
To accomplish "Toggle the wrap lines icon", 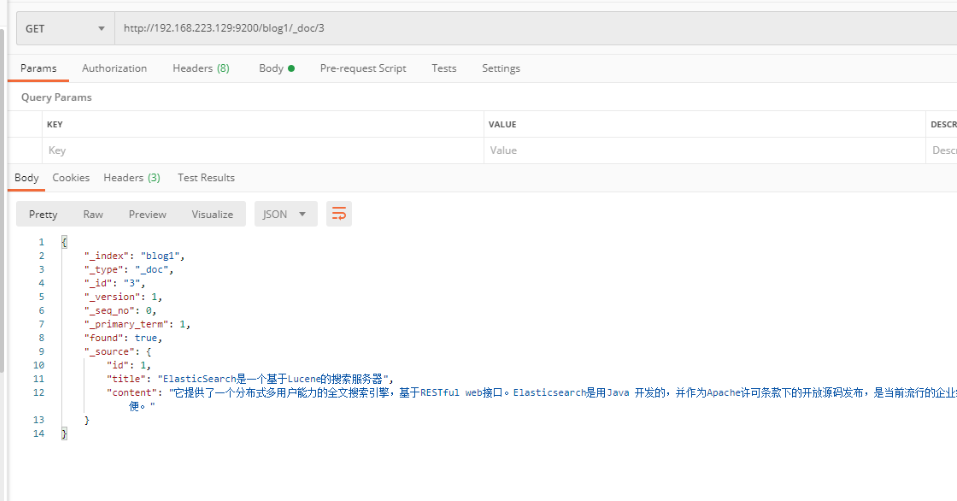I will 339,214.
